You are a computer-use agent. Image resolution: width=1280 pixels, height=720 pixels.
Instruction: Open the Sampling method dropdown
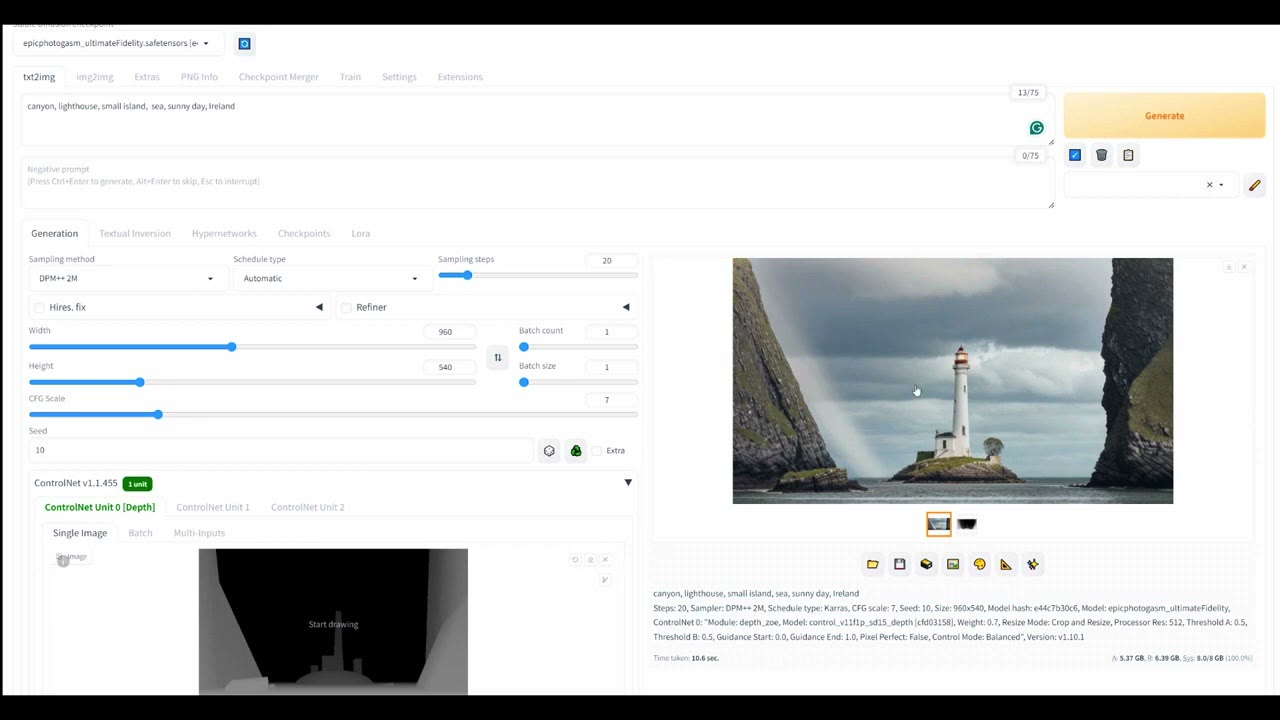pyautogui.click(x=129, y=278)
